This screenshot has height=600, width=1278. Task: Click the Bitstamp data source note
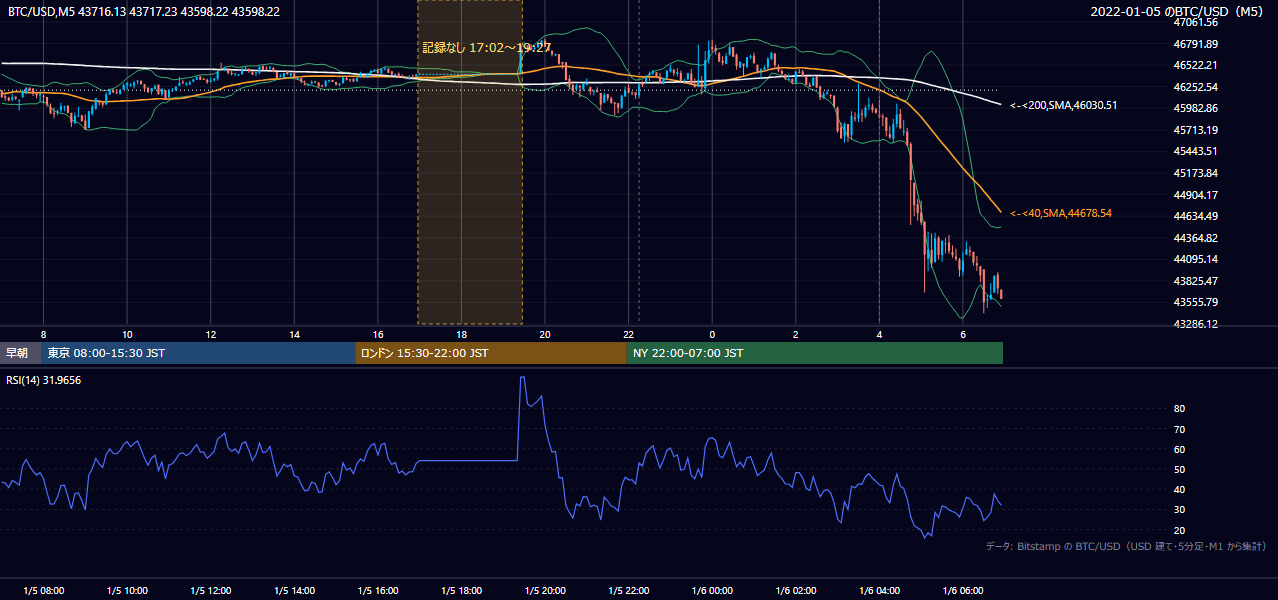[x=1126, y=546]
